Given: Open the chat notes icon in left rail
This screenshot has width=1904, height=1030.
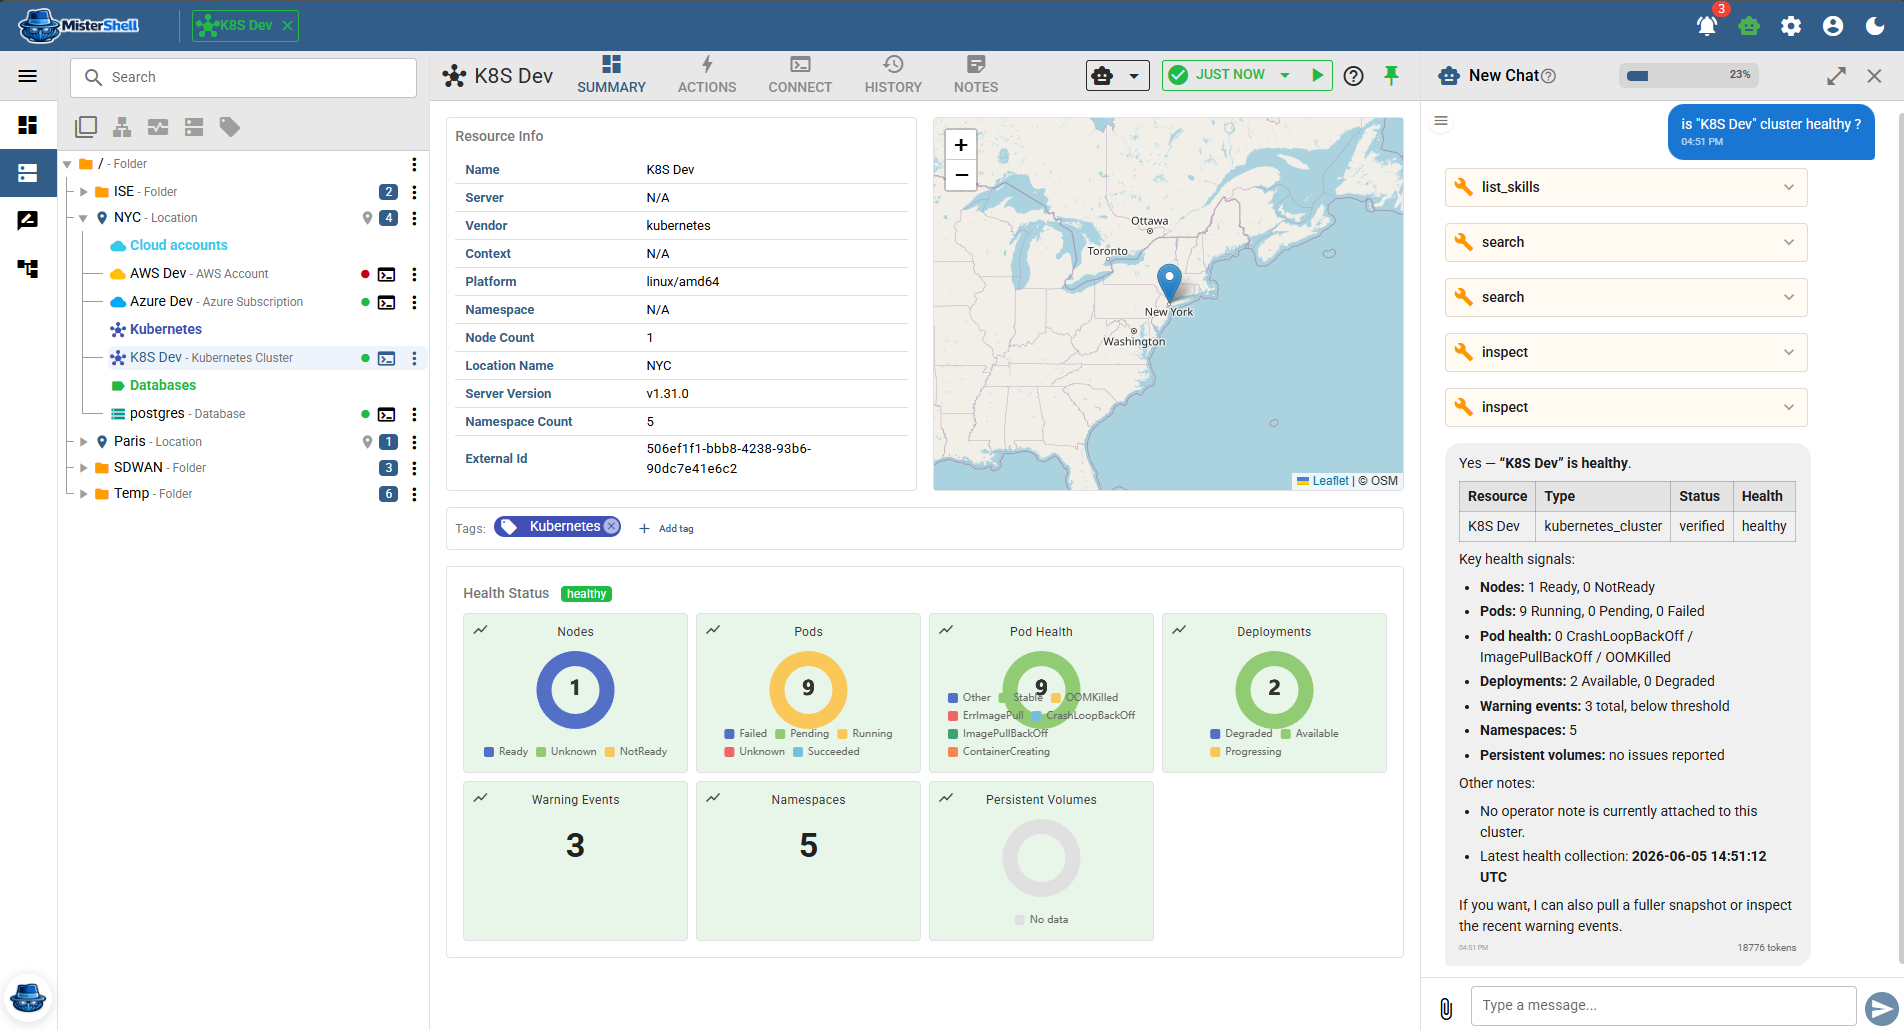Looking at the screenshot, I should coord(28,220).
